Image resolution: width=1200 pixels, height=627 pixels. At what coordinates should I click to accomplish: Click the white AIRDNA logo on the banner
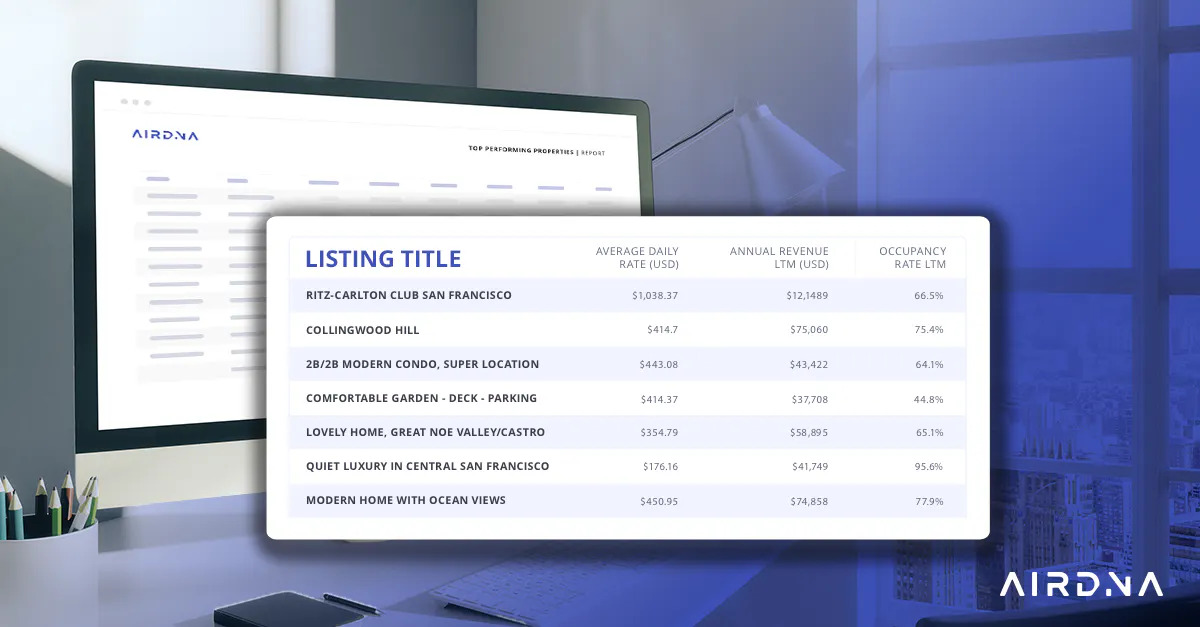(x=1081, y=585)
